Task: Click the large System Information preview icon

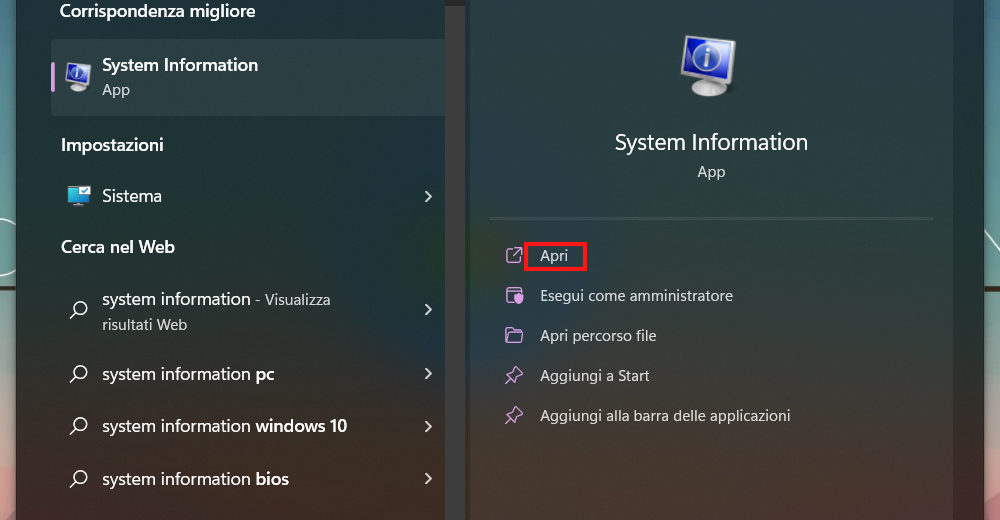Action: pos(710,66)
